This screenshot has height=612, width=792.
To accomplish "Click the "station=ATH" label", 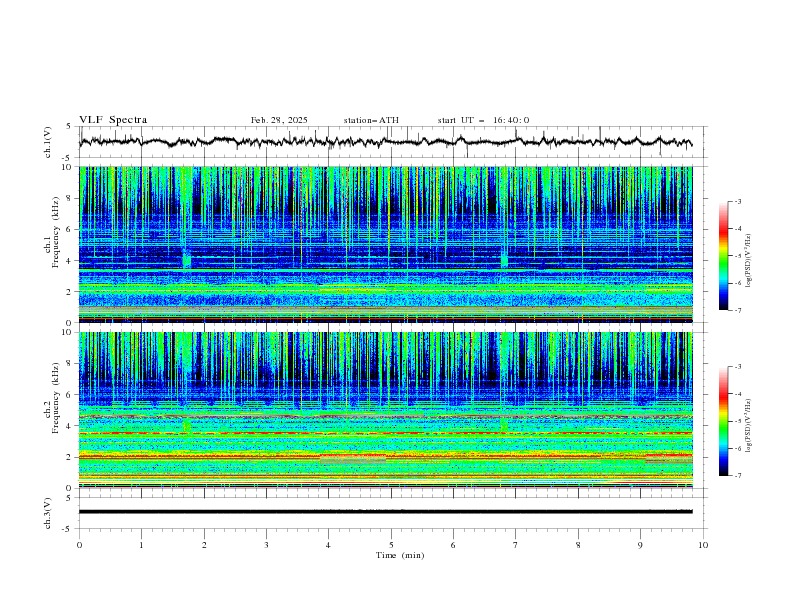I will 371,120.
